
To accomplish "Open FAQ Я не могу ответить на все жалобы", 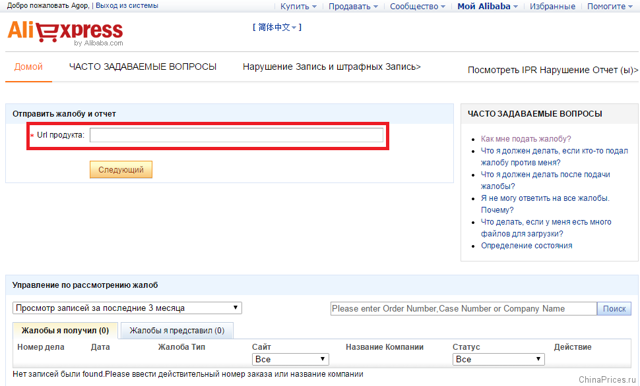I will 545,204.
